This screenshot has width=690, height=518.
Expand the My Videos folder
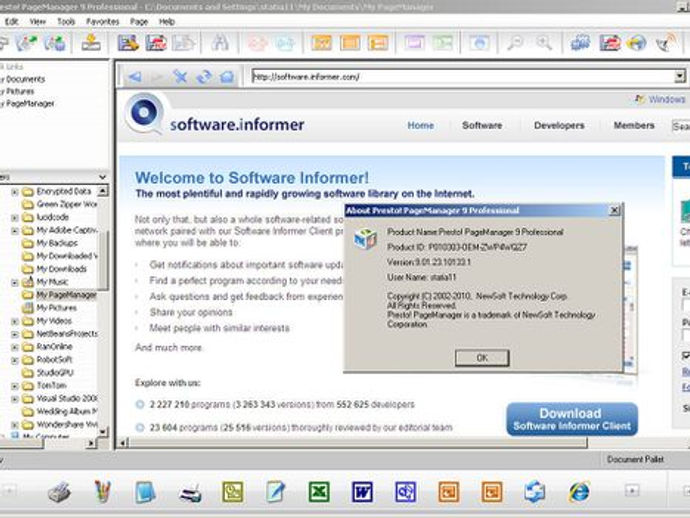click(x=15, y=321)
